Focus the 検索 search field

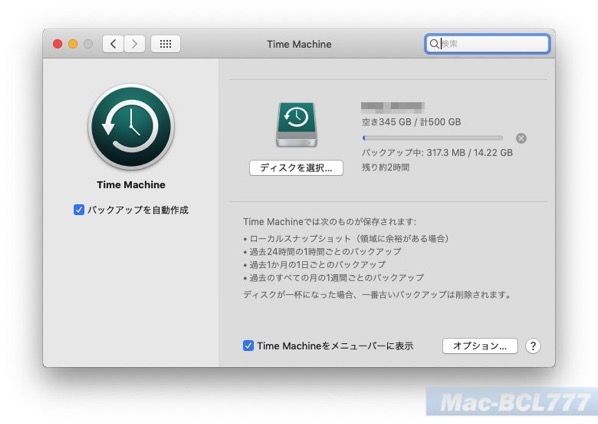(x=487, y=43)
